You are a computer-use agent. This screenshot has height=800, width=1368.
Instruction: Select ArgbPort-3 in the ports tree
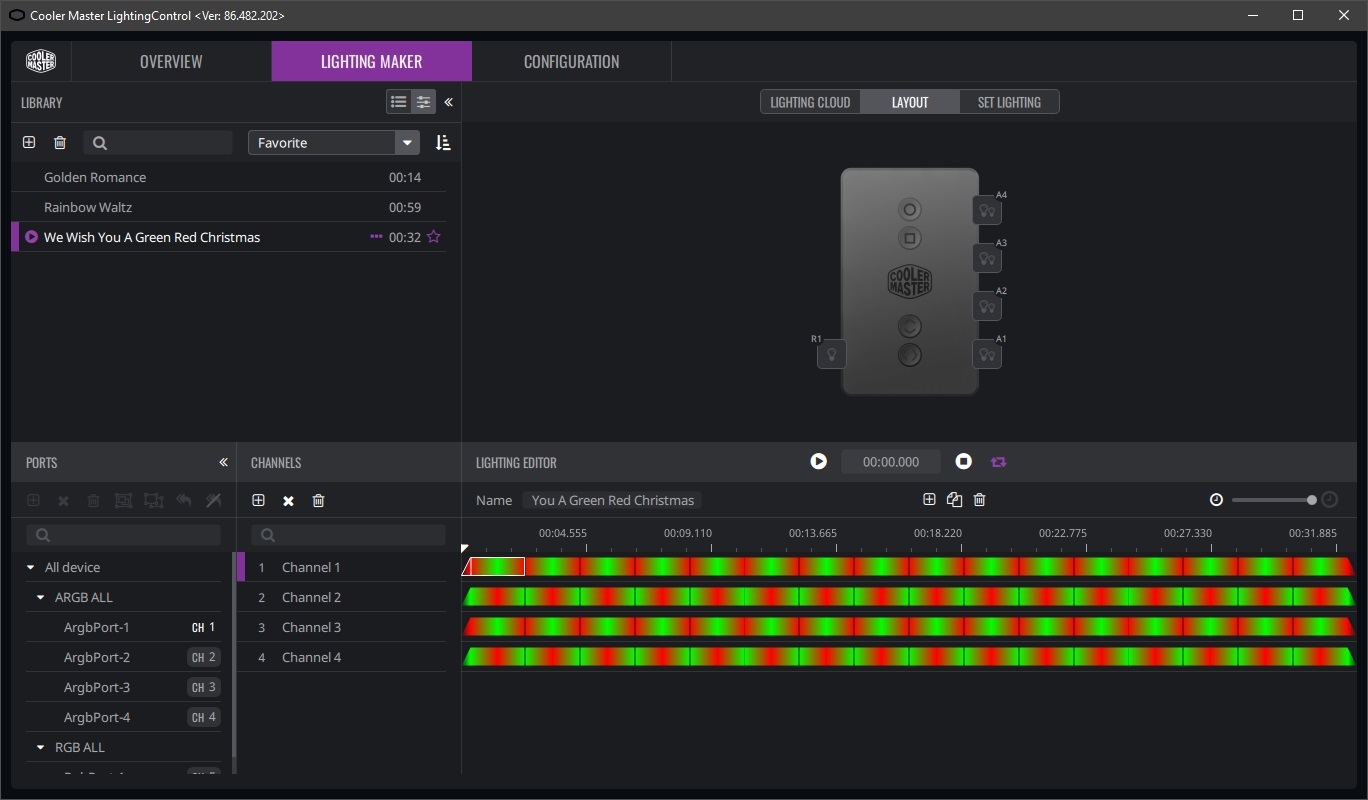click(97, 687)
